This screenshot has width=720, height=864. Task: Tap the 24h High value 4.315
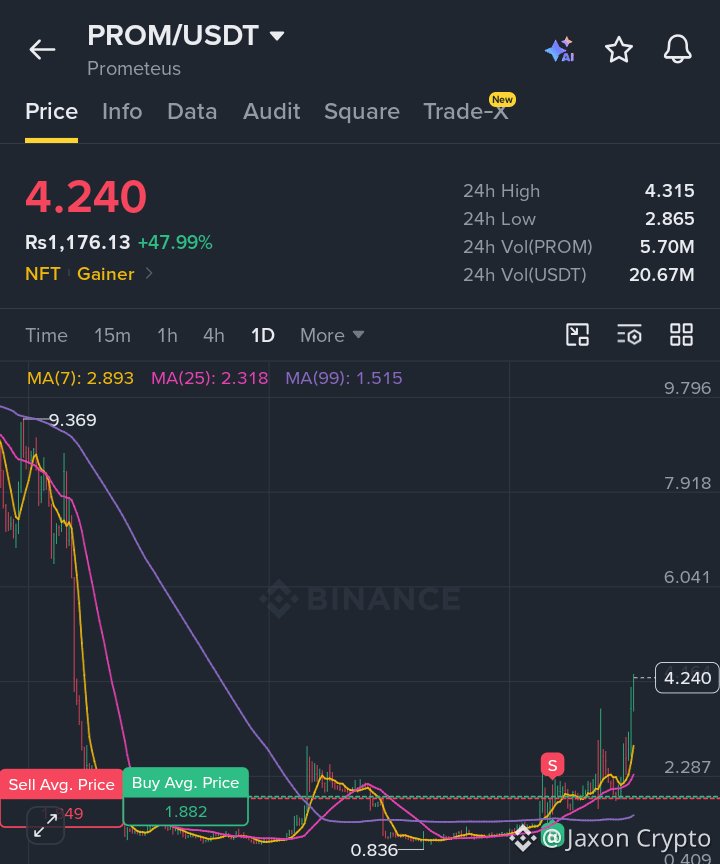[669, 191]
